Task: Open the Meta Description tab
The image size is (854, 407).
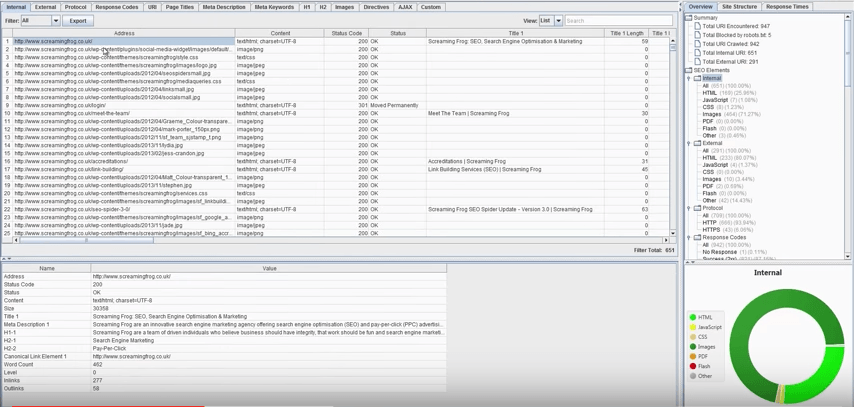Action: pyautogui.click(x=224, y=7)
